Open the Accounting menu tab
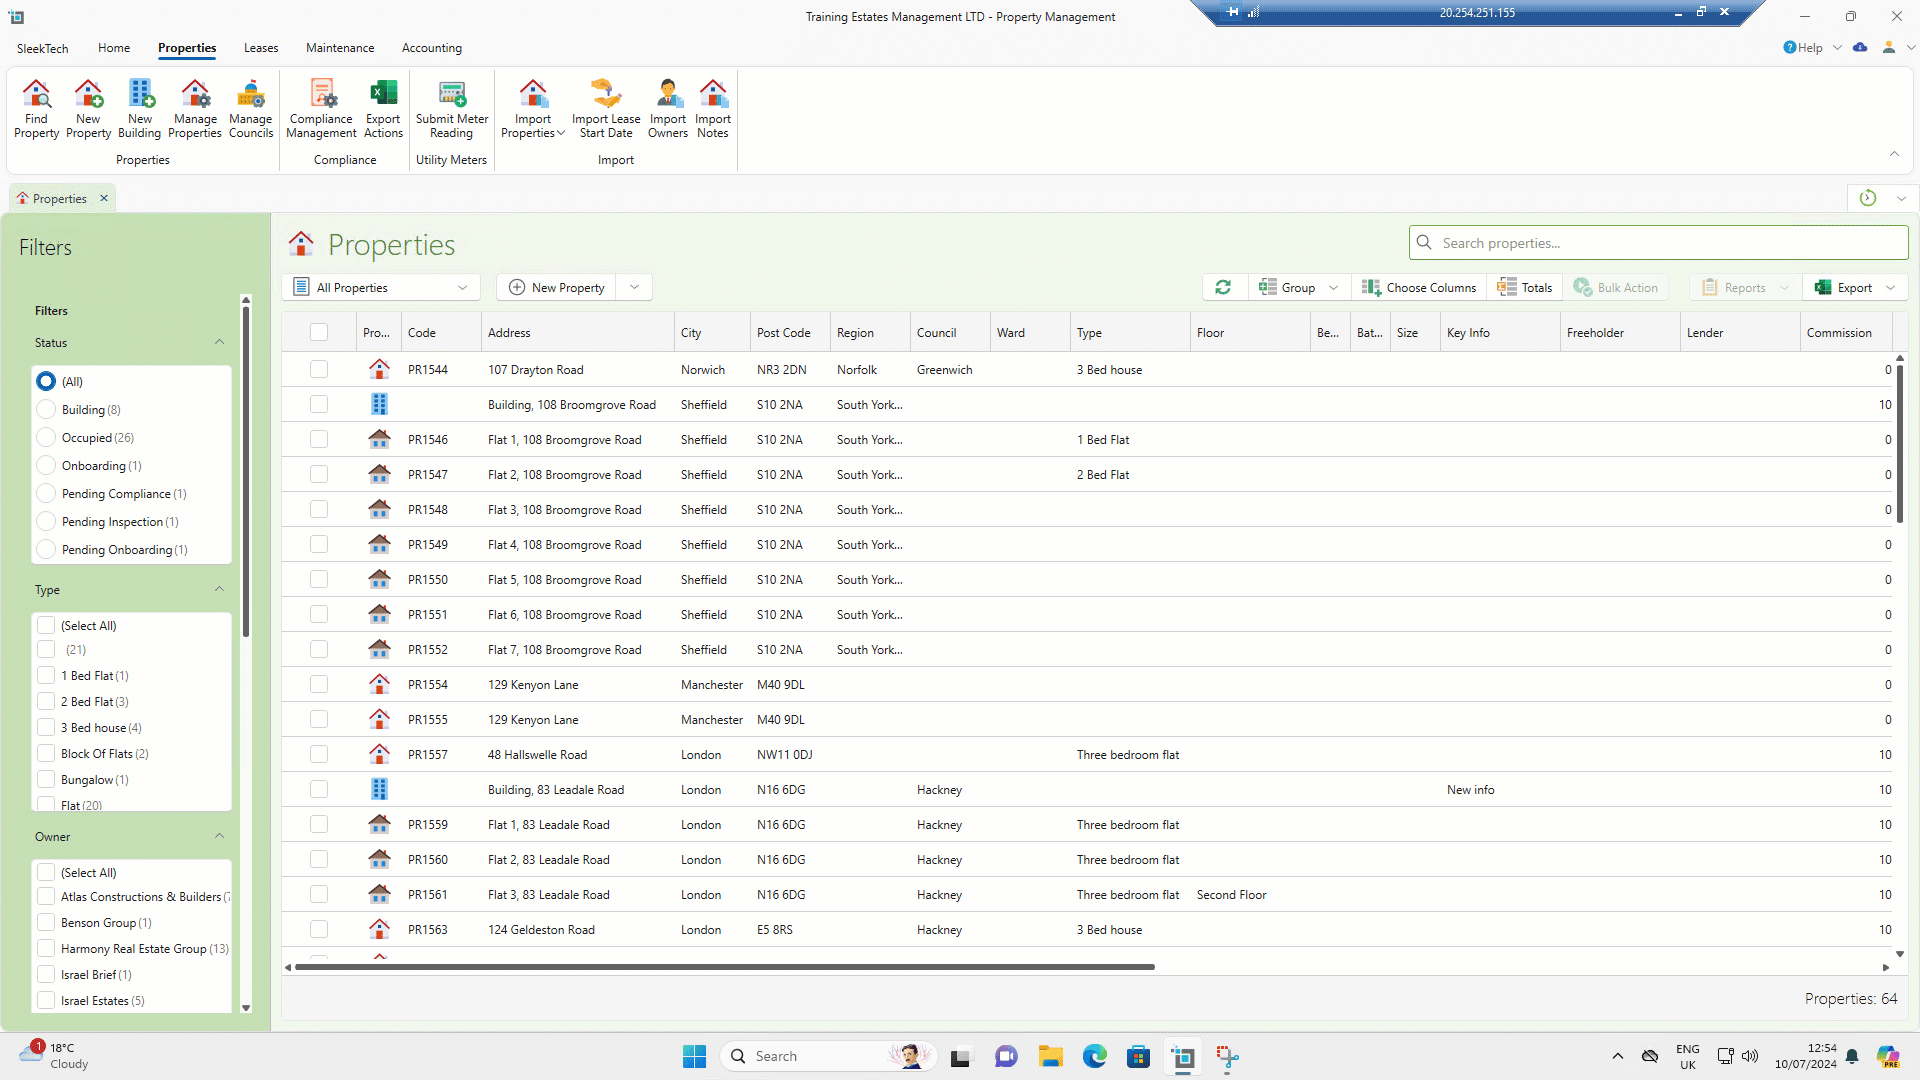The width and height of the screenshot is (1920, 1080). 431,48
